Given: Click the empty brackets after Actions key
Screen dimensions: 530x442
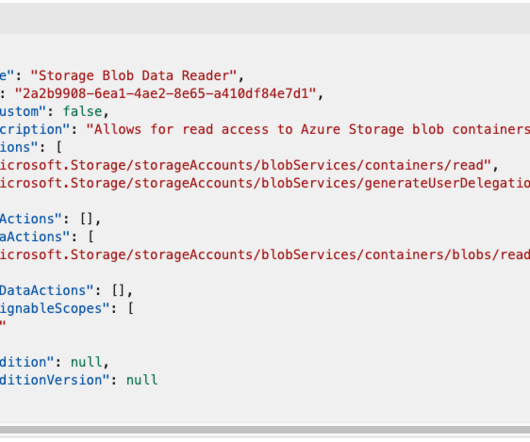Looking at the screenshot, I should pyautogui.click(x=86, y=219).
